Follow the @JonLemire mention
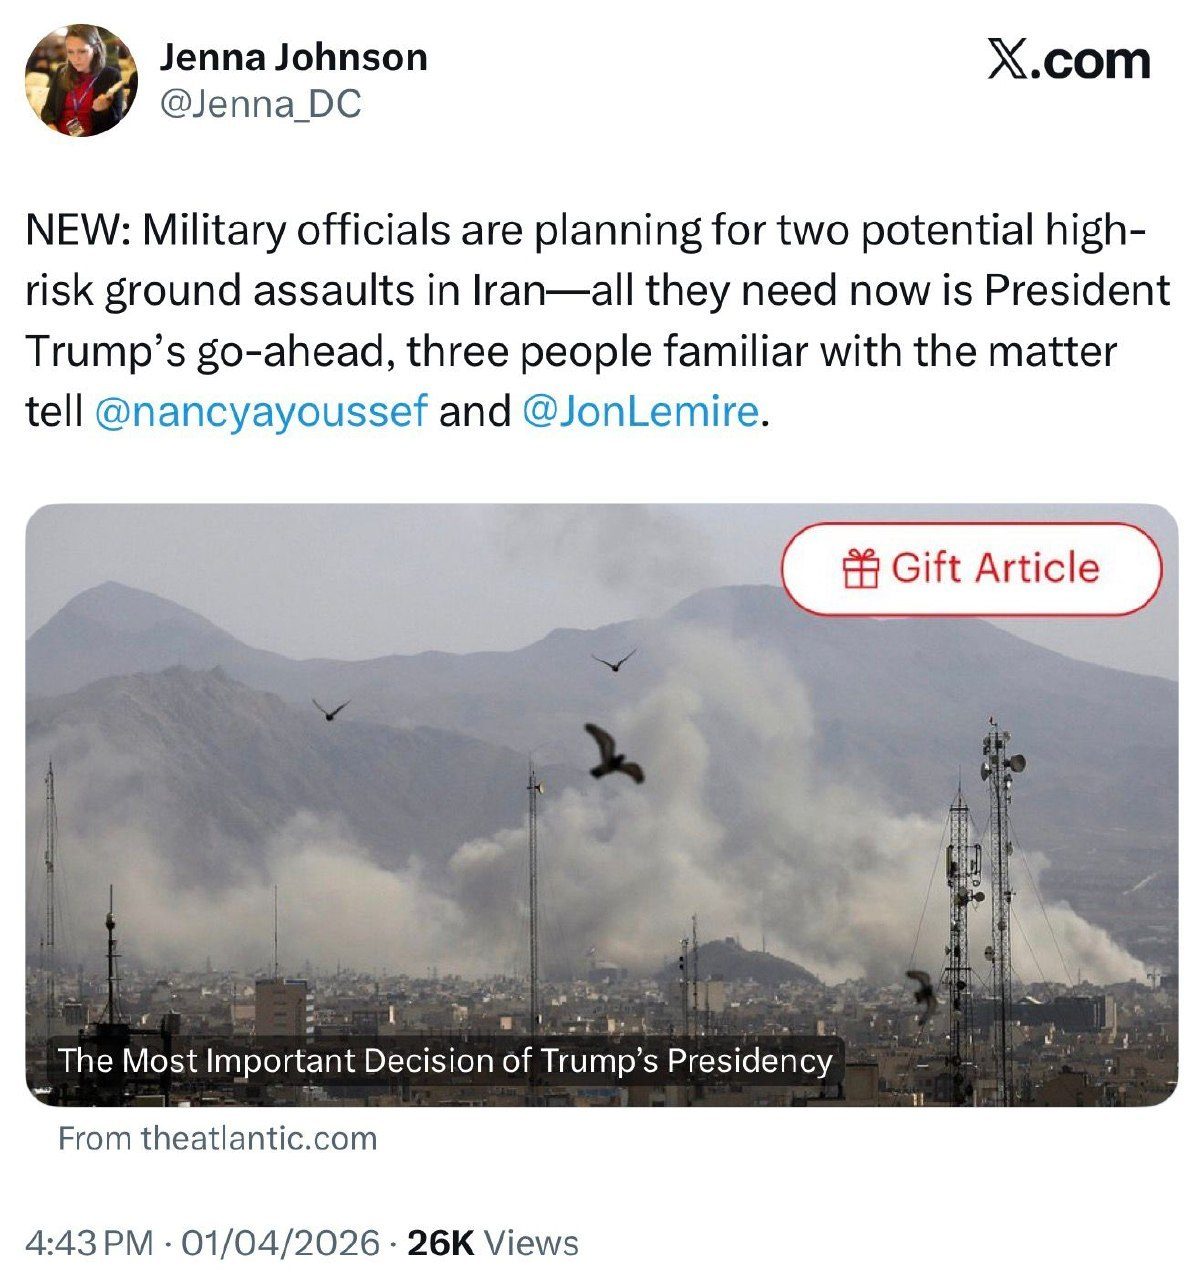The image size is (1204, 1280). 640,411
